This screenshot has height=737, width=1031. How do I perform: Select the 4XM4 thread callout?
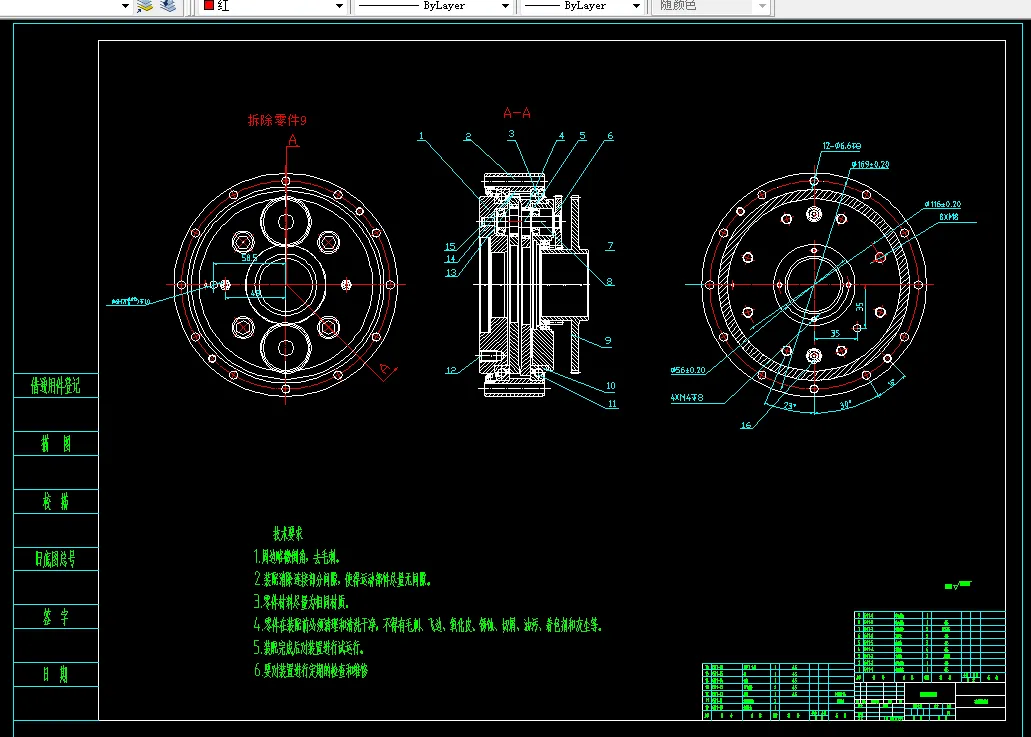[x=687, y=398]
